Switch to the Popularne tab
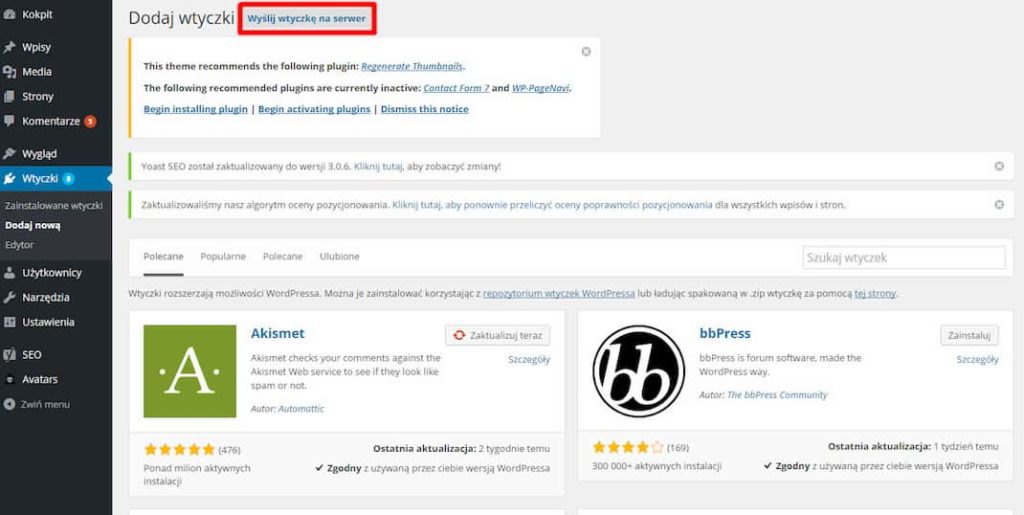Image resolution: width=1024 pixels, height=515 pixels. tap(222, 256)
